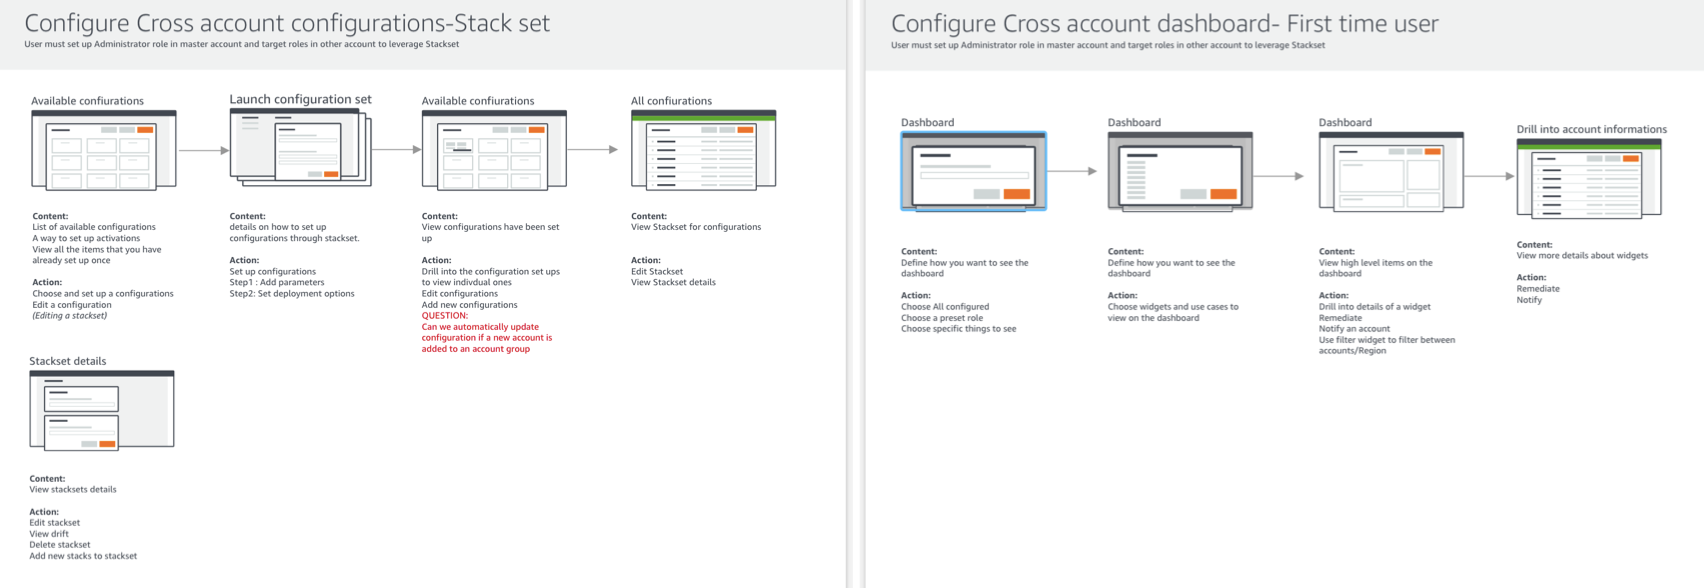
Task: Click the 'Choose a preset role' line
Action: (x=942, y=318)
